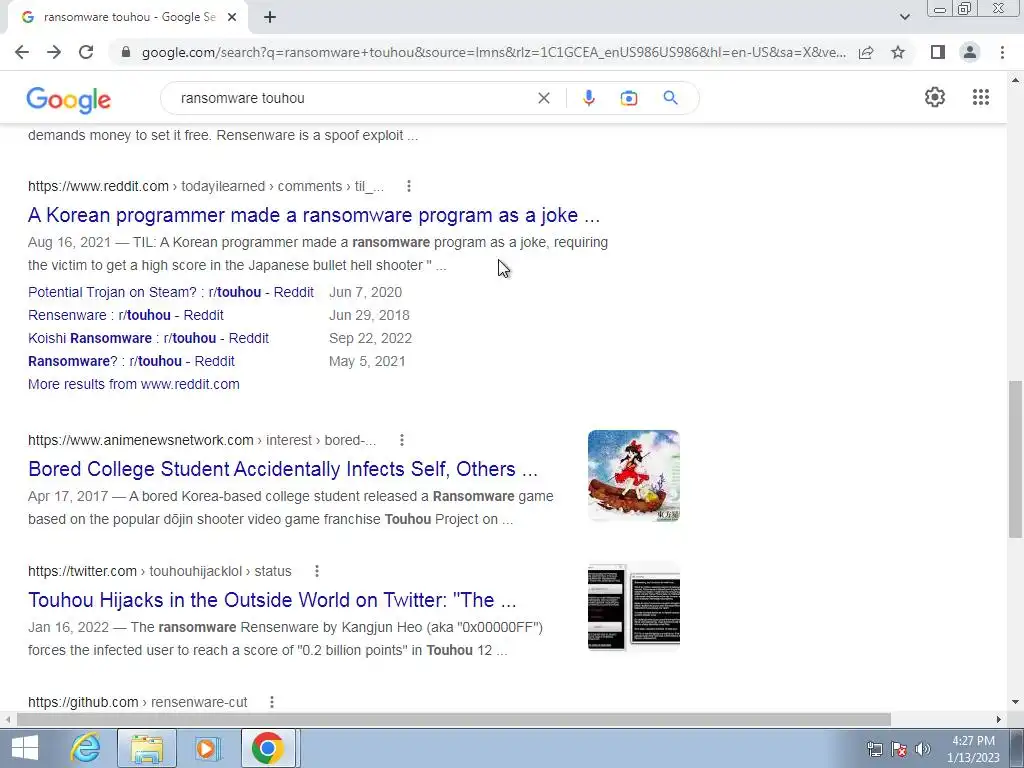Launch Internet Explorer from the taskbar
Viewport: 1024px width, 768px height.
[86, 748]
